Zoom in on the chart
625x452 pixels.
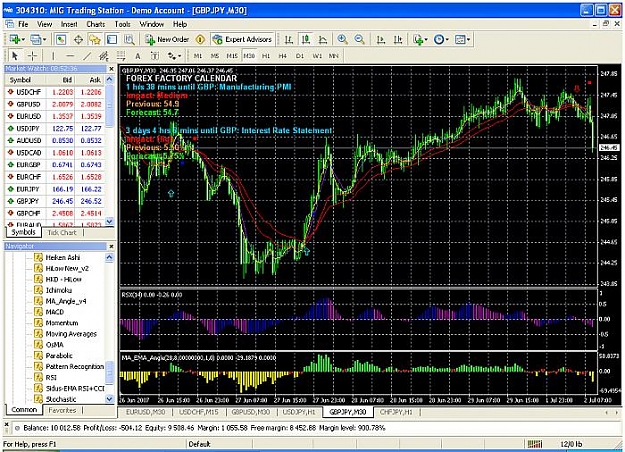tap(342, 39)
